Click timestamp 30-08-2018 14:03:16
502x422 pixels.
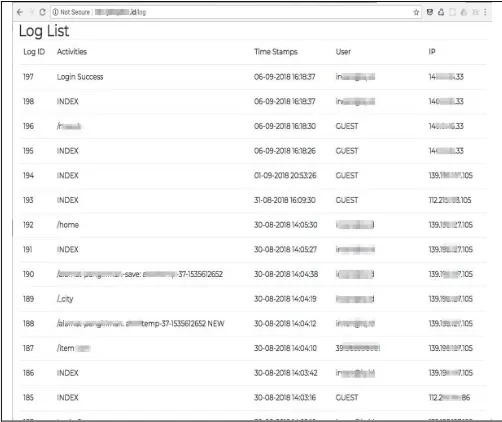(285, 397)
